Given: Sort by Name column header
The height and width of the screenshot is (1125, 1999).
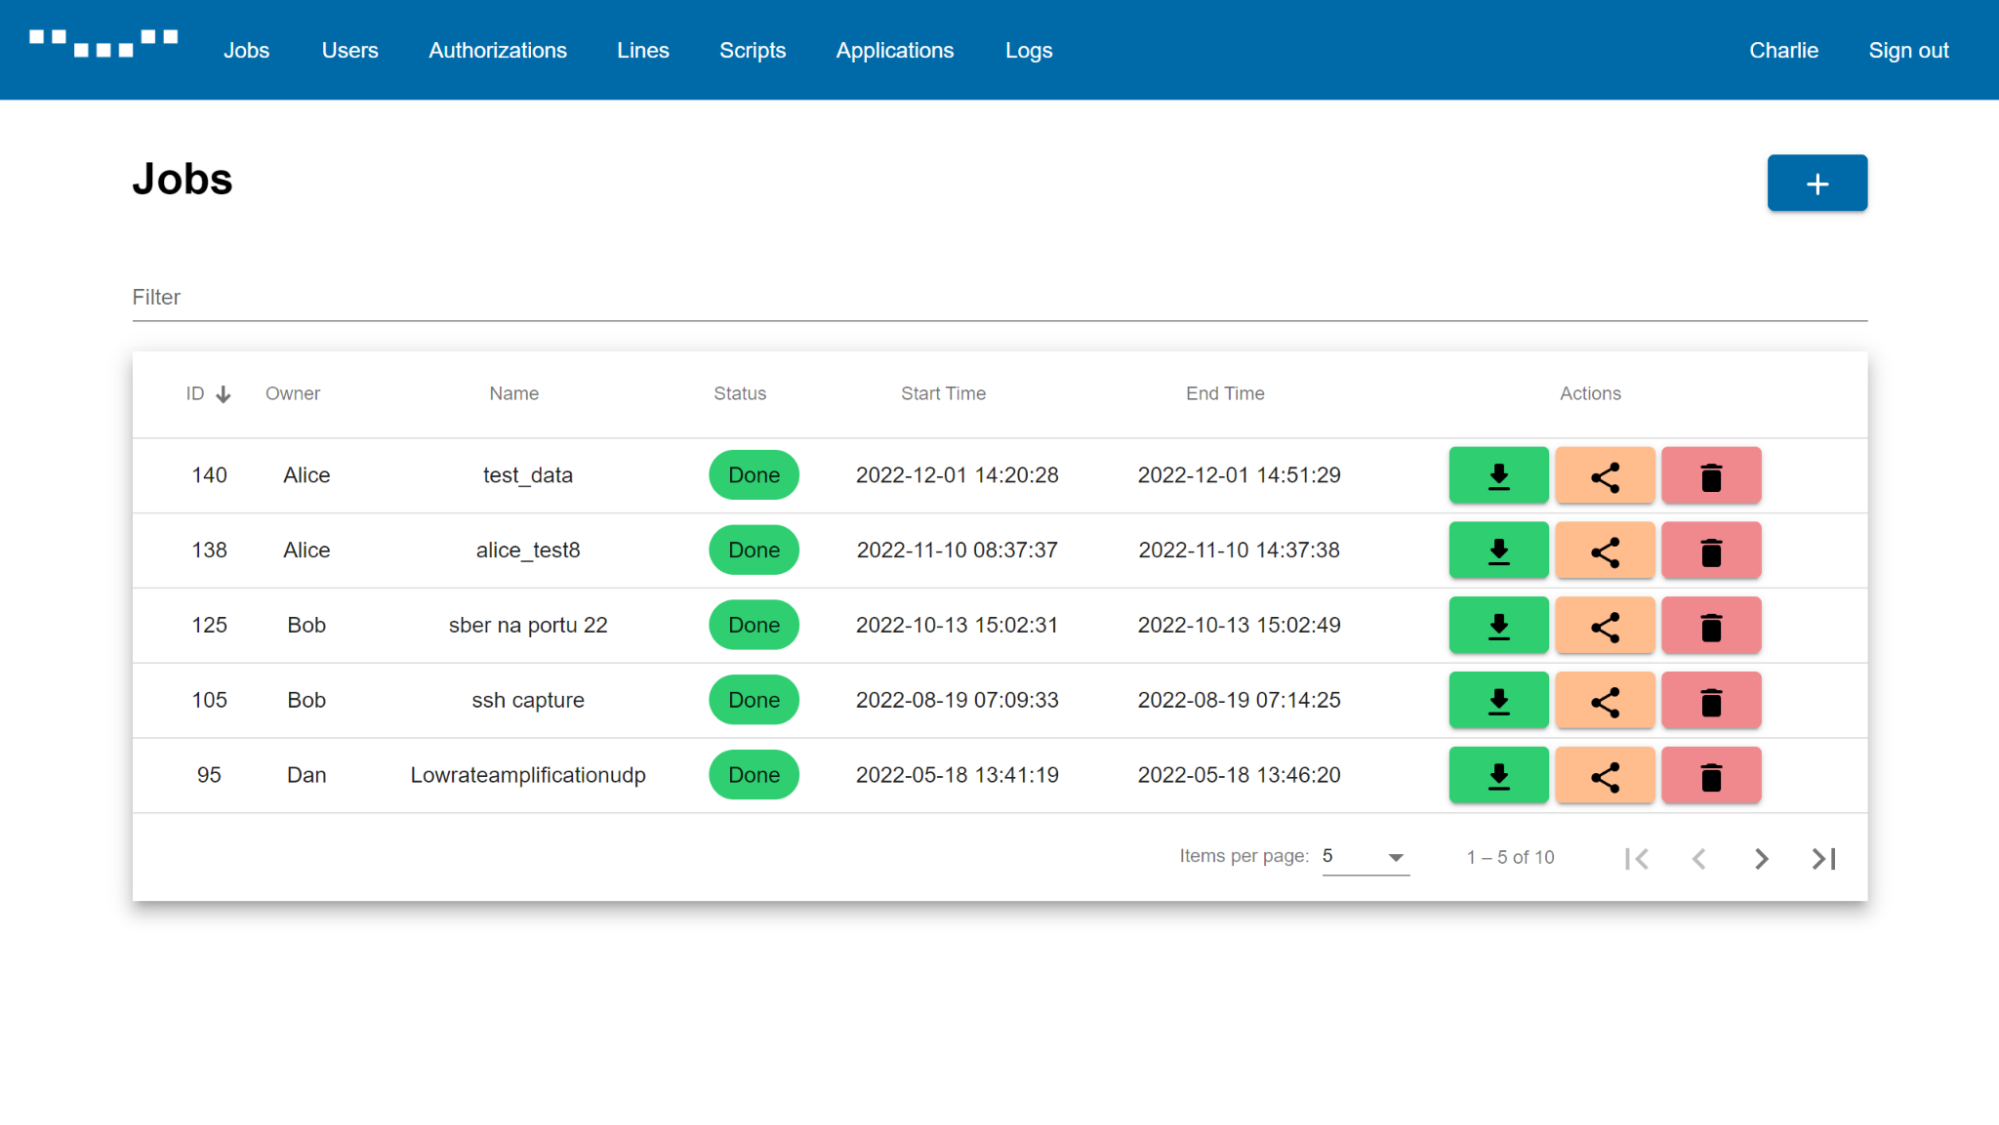Looking at the screenshot, I should coord(513,394).
